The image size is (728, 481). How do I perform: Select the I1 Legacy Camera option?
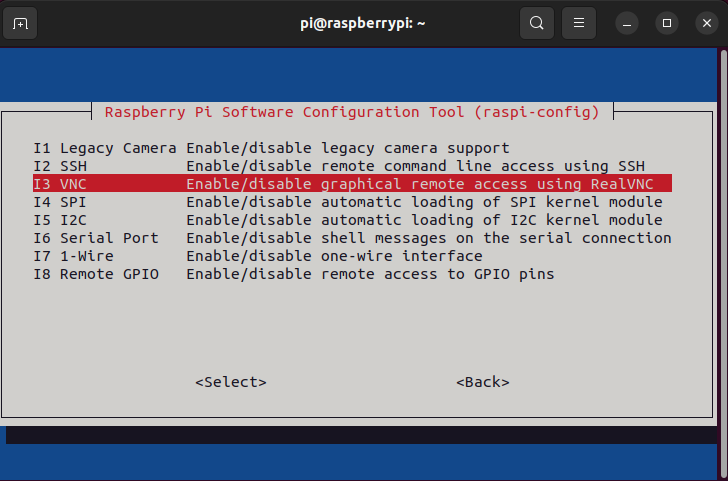(x=105, y=148)
